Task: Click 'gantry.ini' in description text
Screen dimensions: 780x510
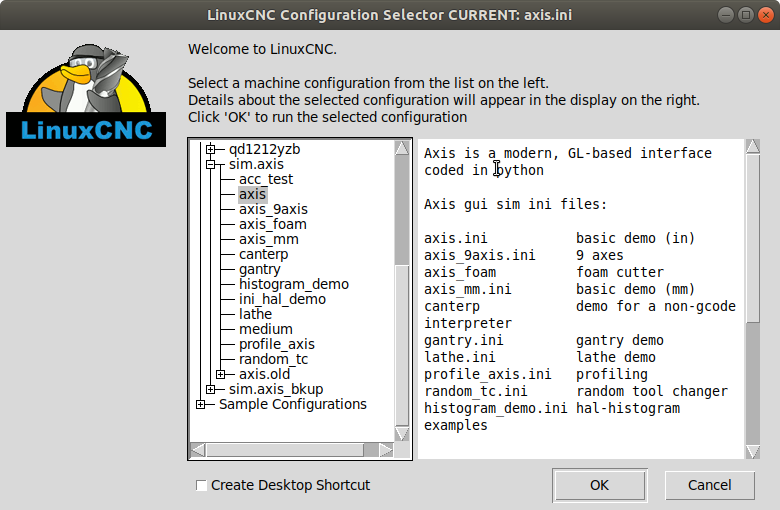Action: [x=464, y=340]
